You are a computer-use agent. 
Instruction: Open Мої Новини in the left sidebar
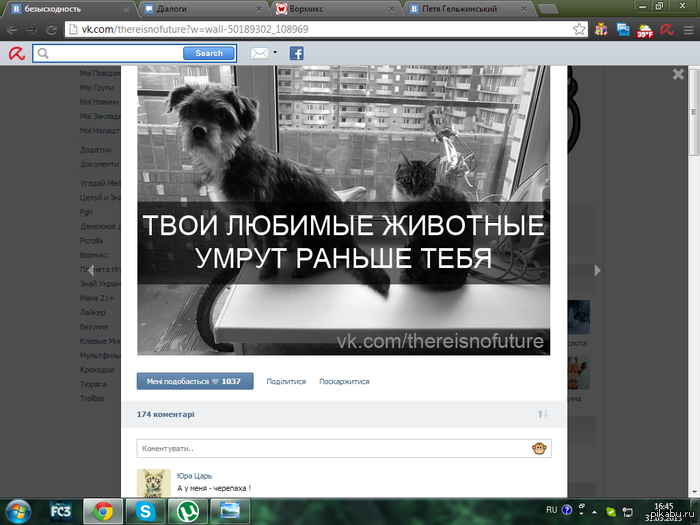point(100,102)
